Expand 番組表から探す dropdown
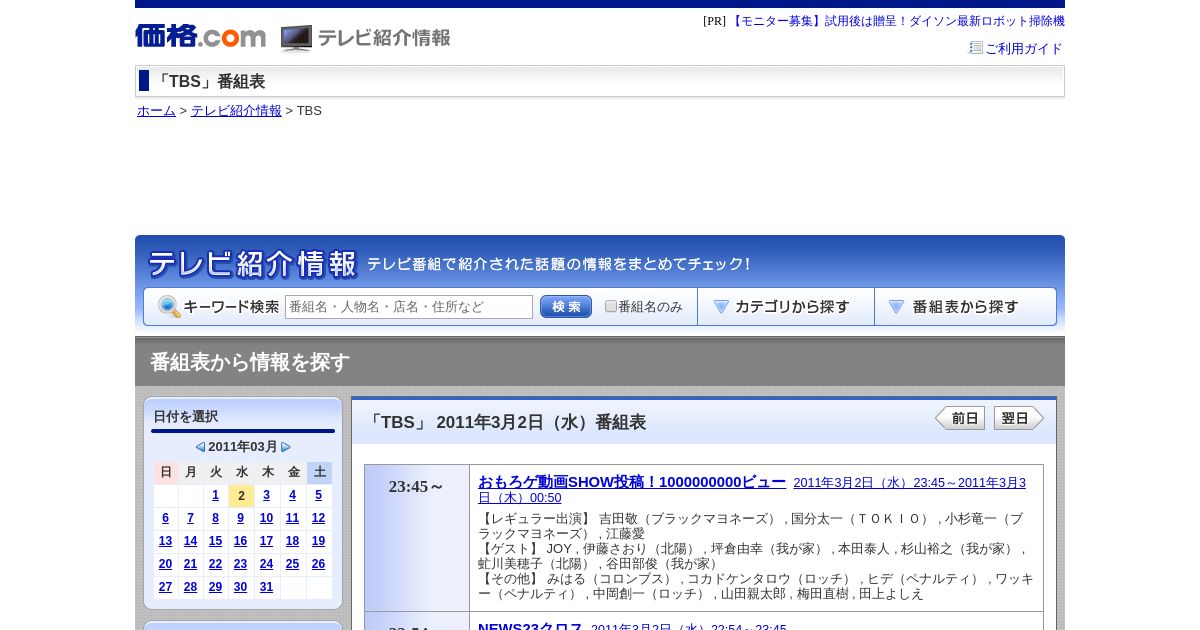Screen dimensions: 1200x630 pyautogui.click(x=965, y=307)
